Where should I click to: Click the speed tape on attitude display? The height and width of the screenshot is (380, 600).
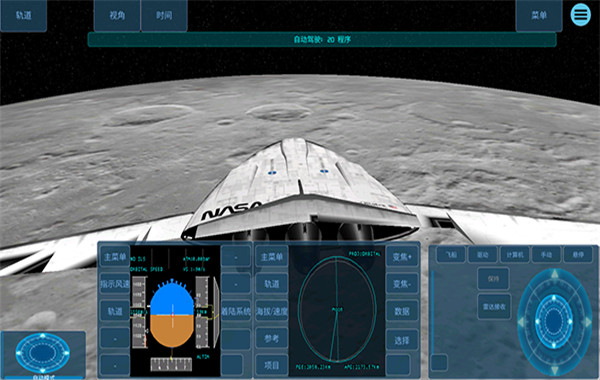click(x=139, y=312)
